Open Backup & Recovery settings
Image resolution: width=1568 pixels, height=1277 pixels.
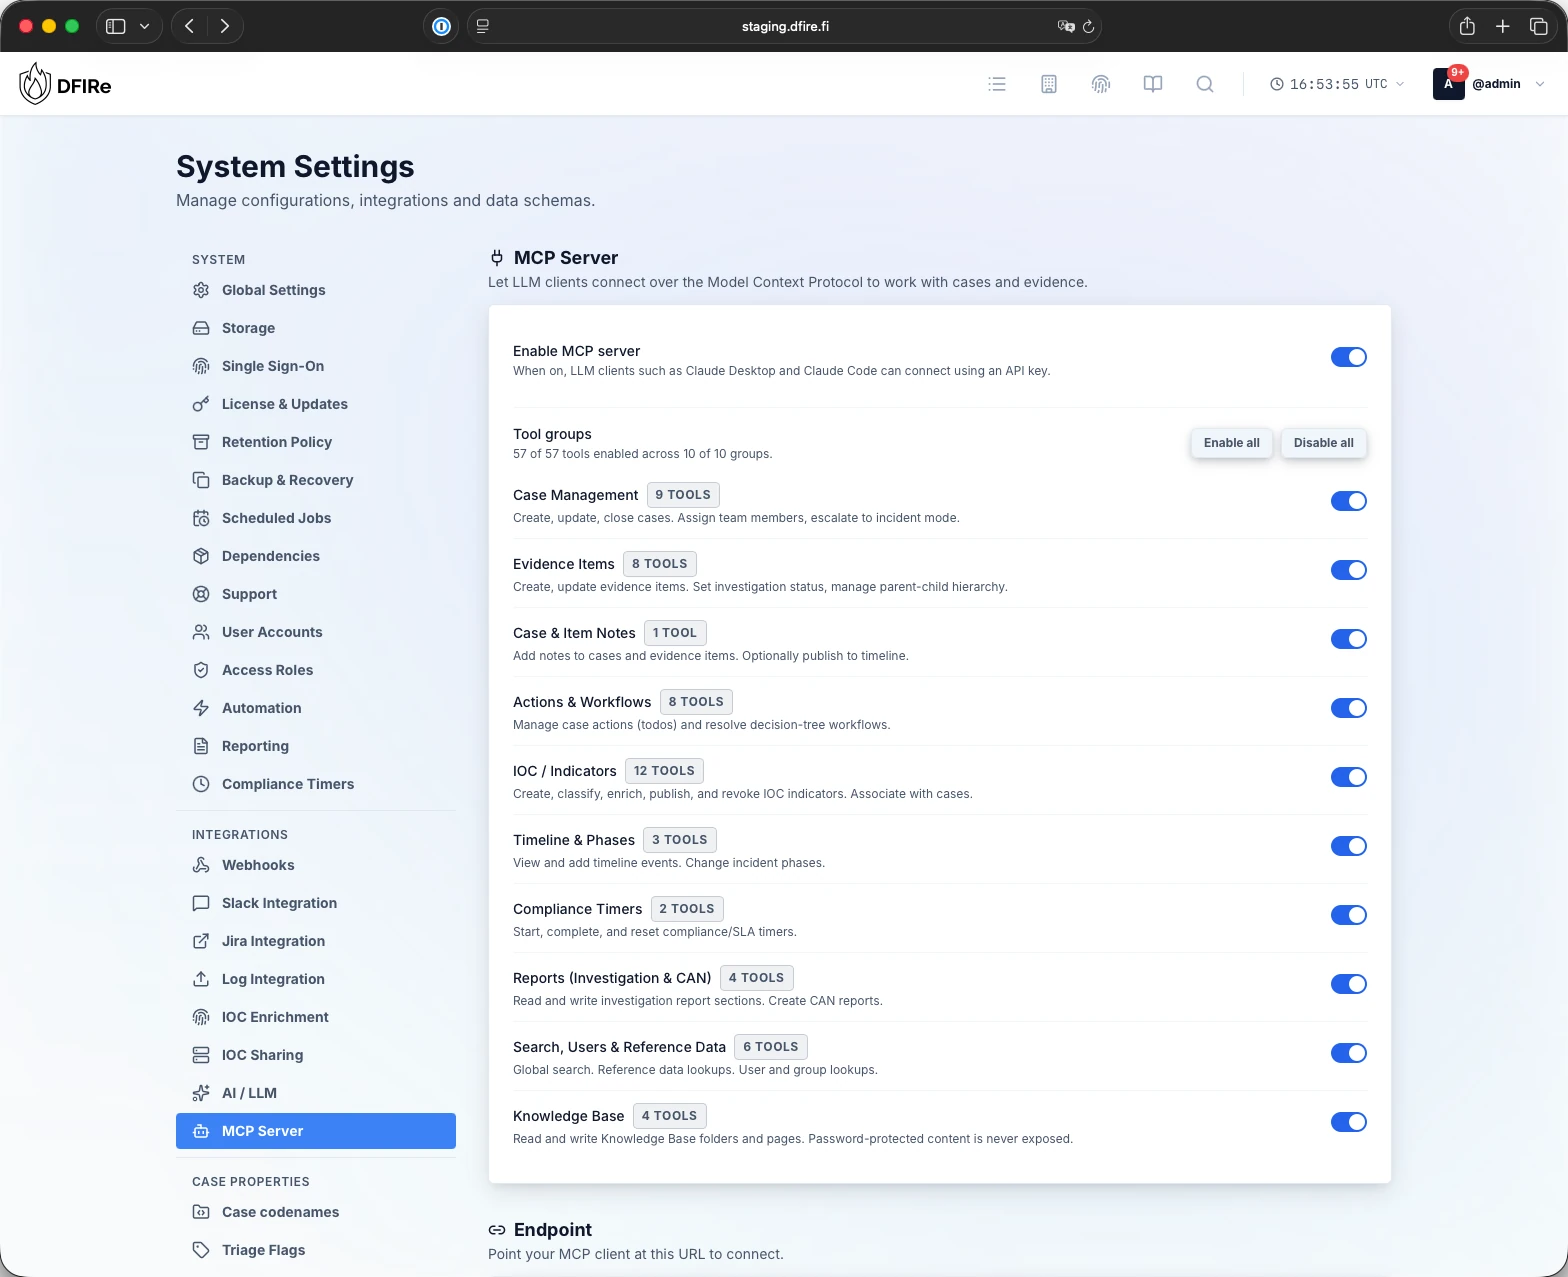pos(316,480)
